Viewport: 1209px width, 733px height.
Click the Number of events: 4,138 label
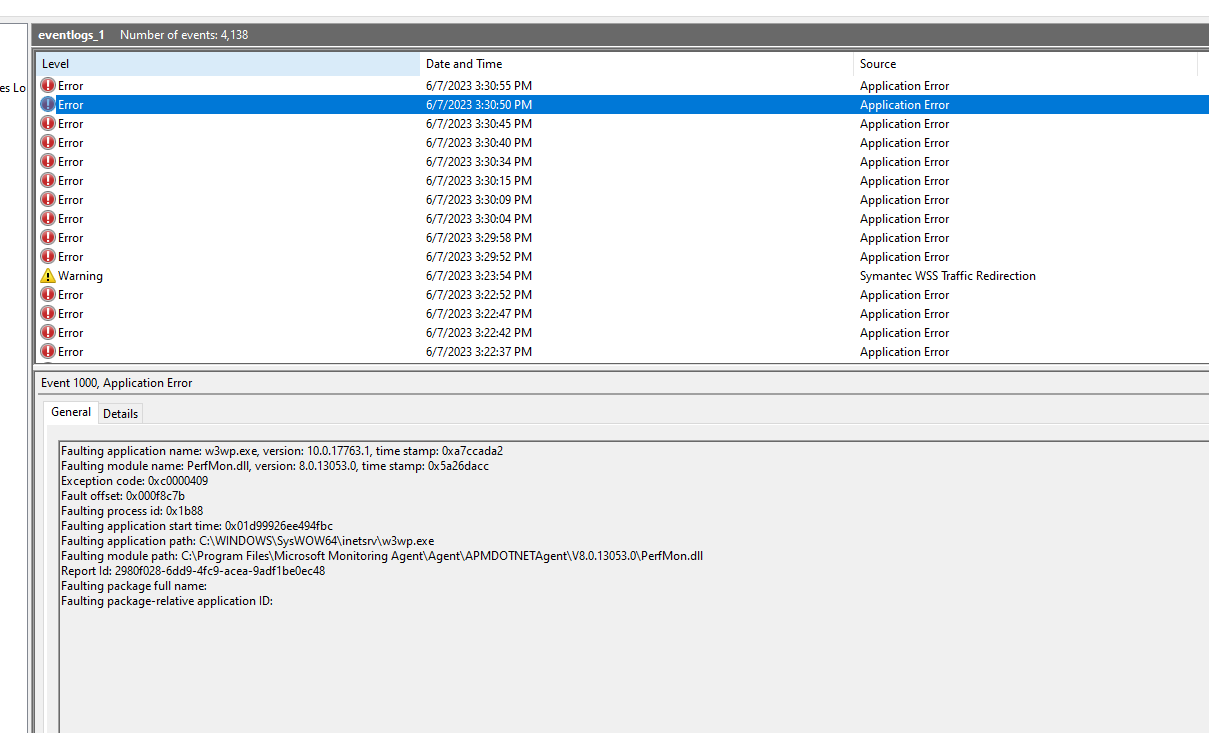coord(184,35)
